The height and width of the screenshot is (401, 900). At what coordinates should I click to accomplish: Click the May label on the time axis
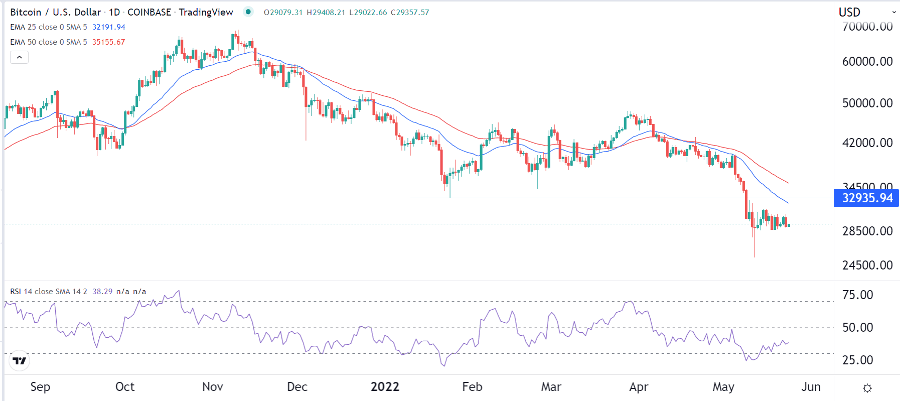point(723,387)
